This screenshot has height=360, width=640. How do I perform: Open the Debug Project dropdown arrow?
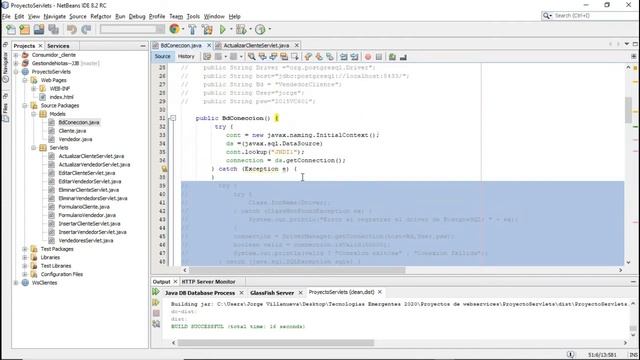(x=250, y=29)
